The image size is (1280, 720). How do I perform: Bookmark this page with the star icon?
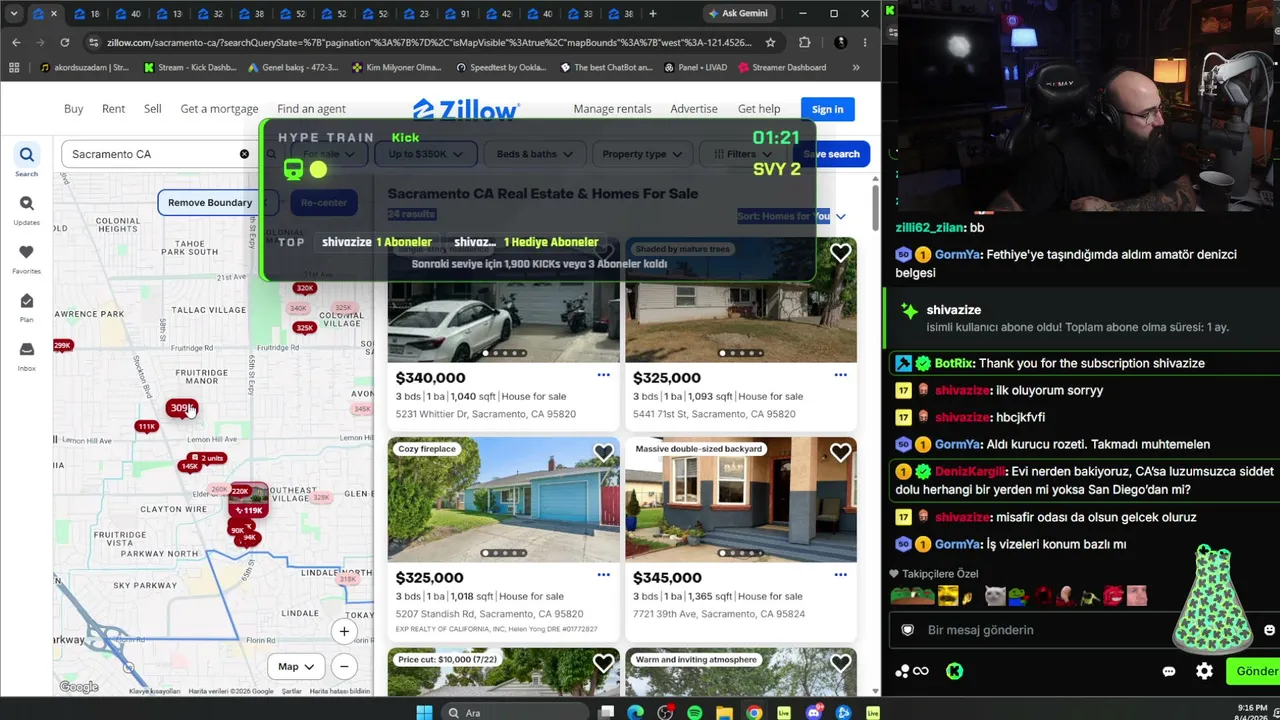[770, 42]
